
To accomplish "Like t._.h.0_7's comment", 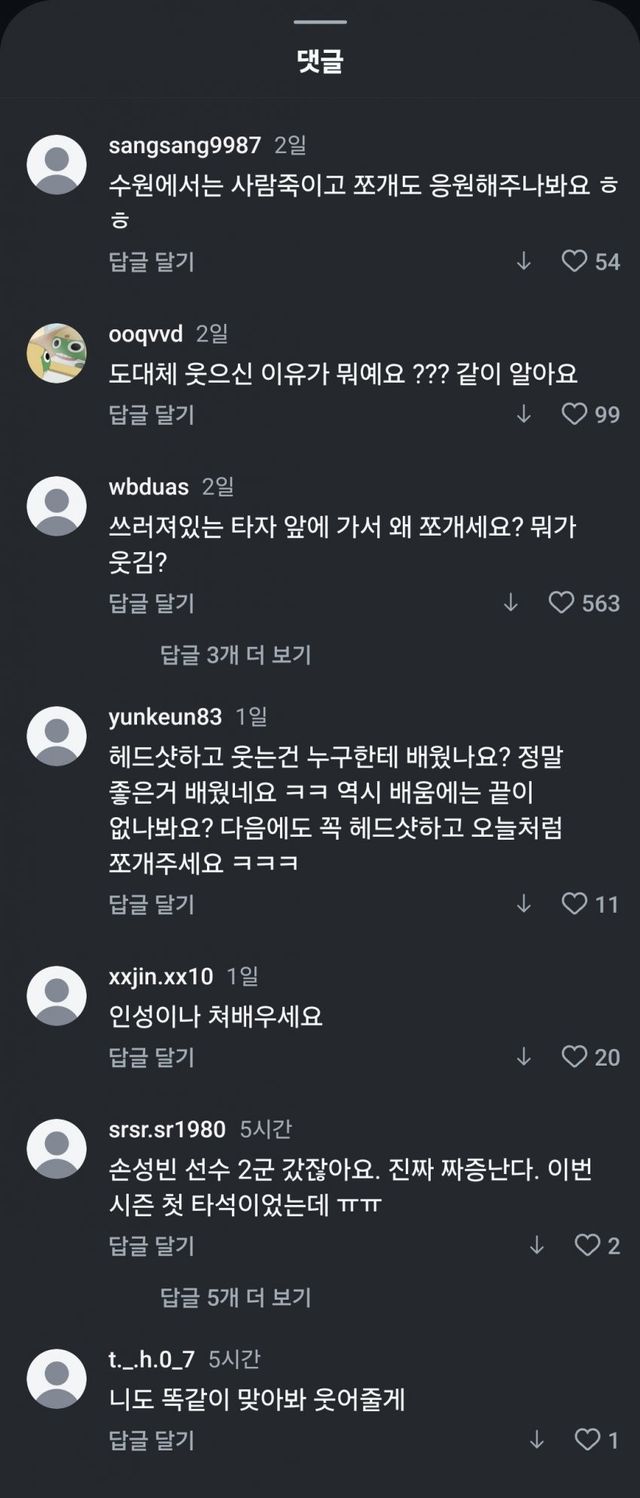I will 587,1440.
